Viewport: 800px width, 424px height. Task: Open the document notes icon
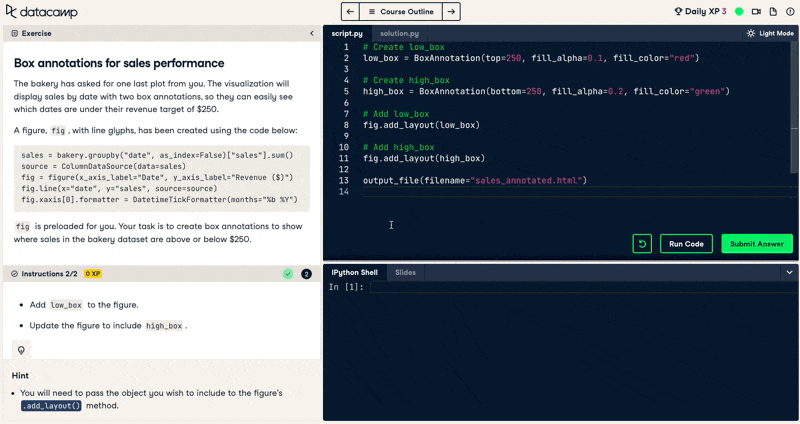point(773,11)
